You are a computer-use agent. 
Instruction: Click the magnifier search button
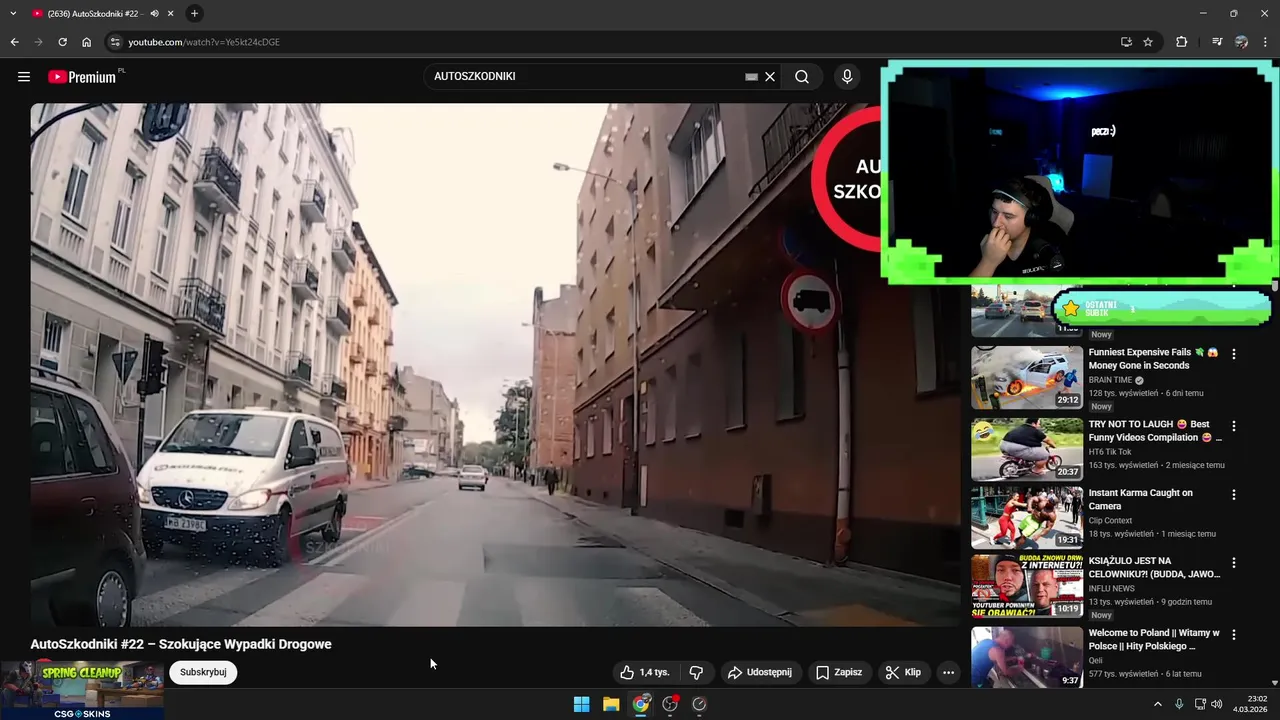point(802,76)
